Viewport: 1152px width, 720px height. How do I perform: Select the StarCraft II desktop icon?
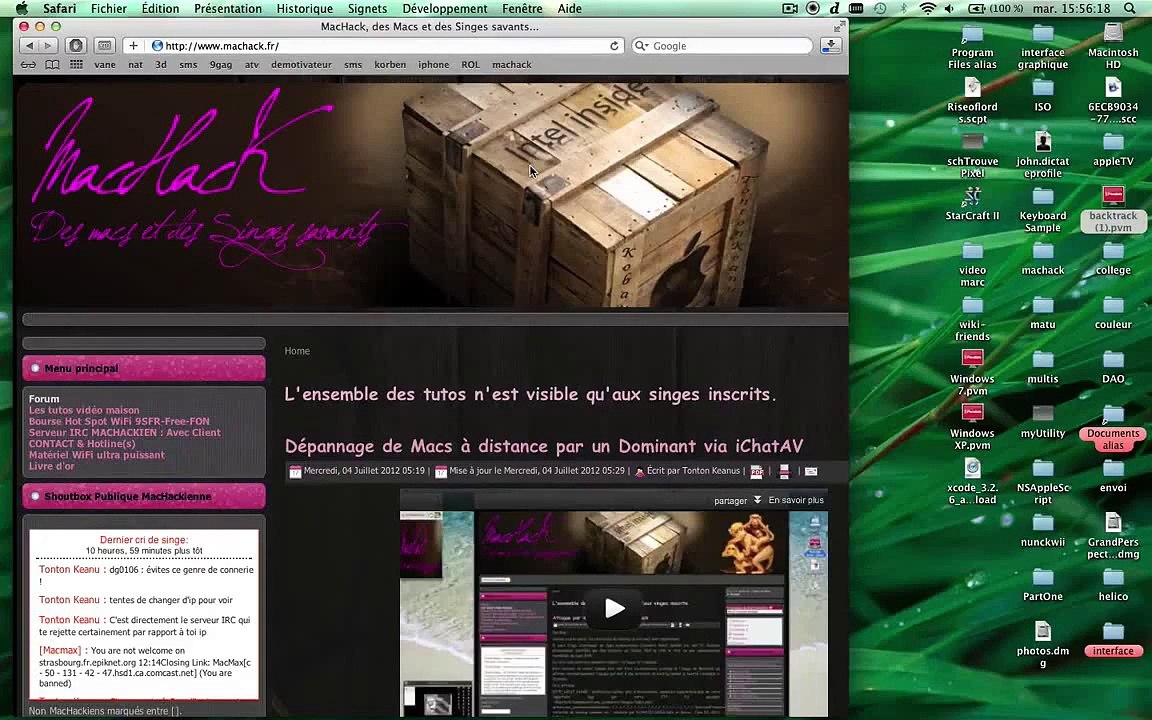(972, 204)
